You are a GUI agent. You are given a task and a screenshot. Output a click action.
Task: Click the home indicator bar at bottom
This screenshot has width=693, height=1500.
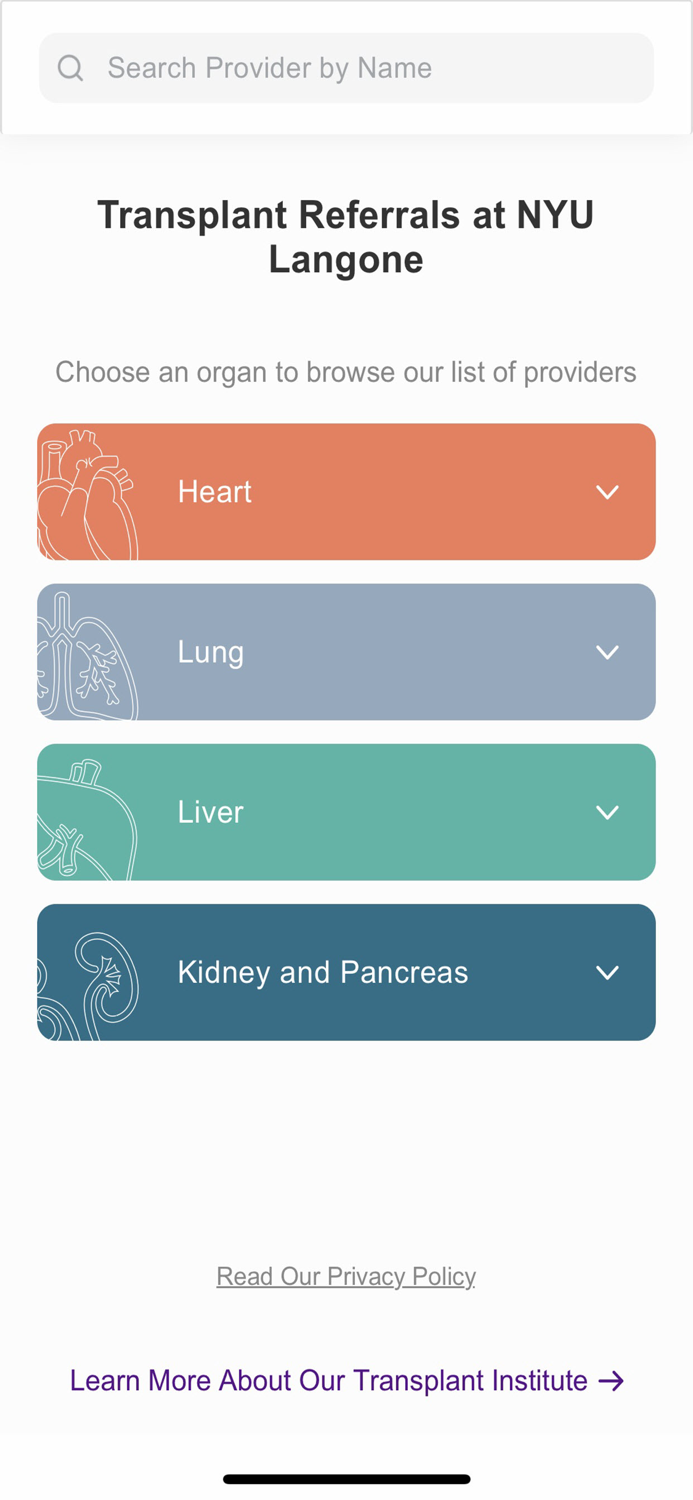pyautogui.click(x=346, y=1478)
